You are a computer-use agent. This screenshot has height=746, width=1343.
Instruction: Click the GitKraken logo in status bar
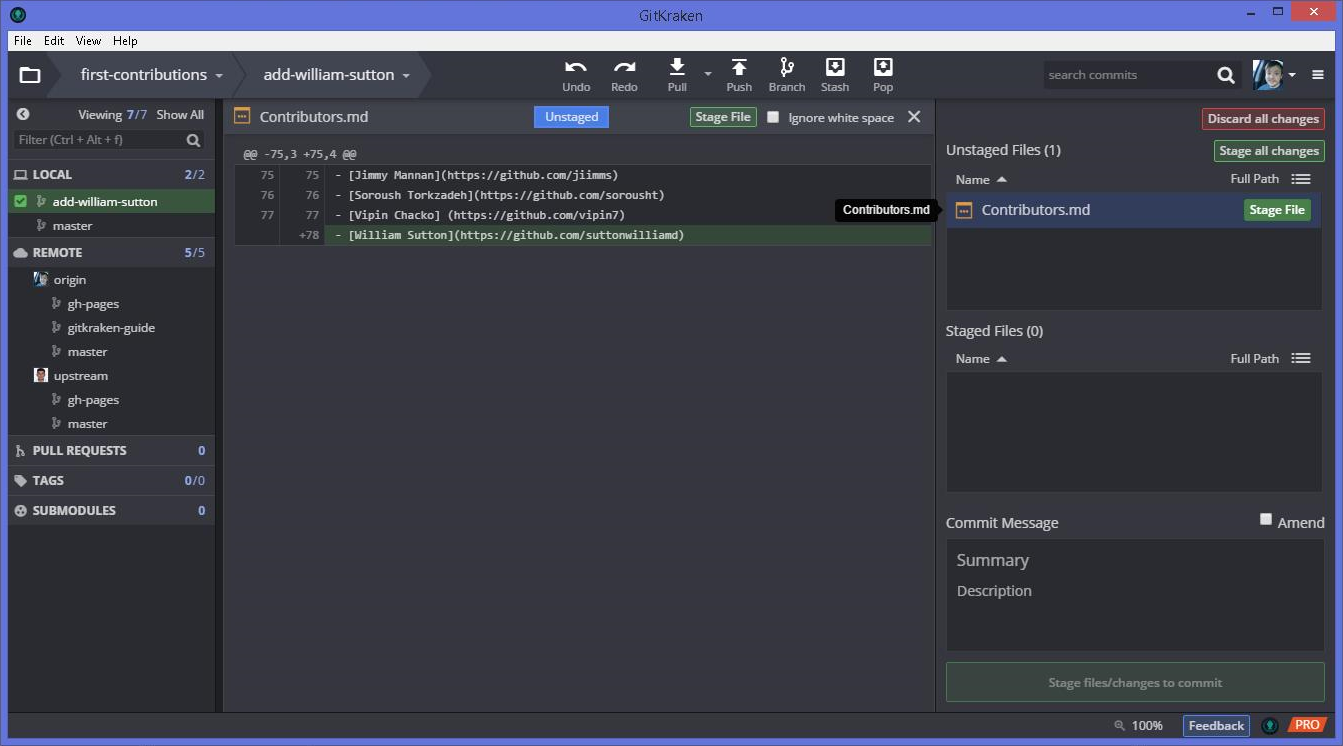tap(1270, 726)
